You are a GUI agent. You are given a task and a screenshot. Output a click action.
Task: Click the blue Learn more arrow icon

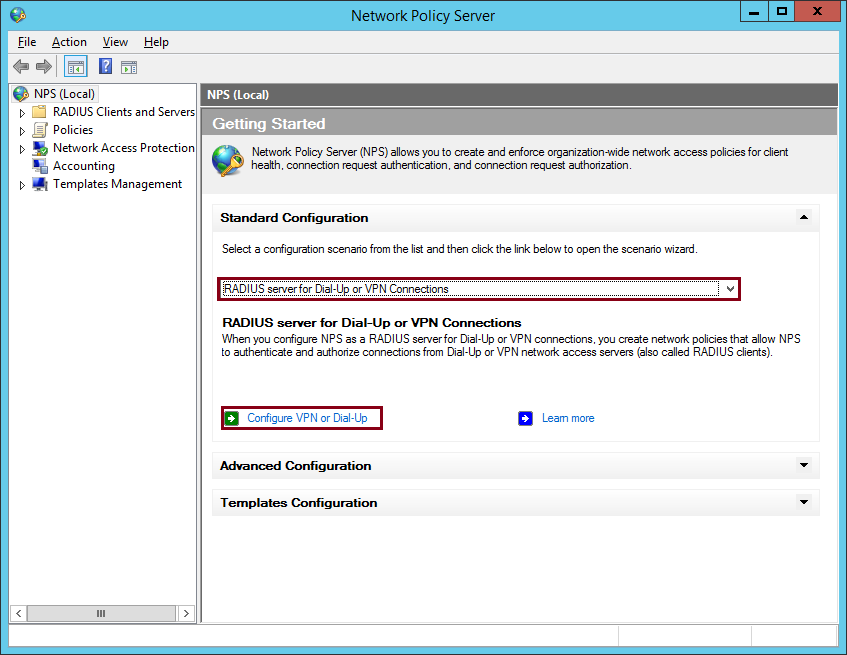[526, 418]
